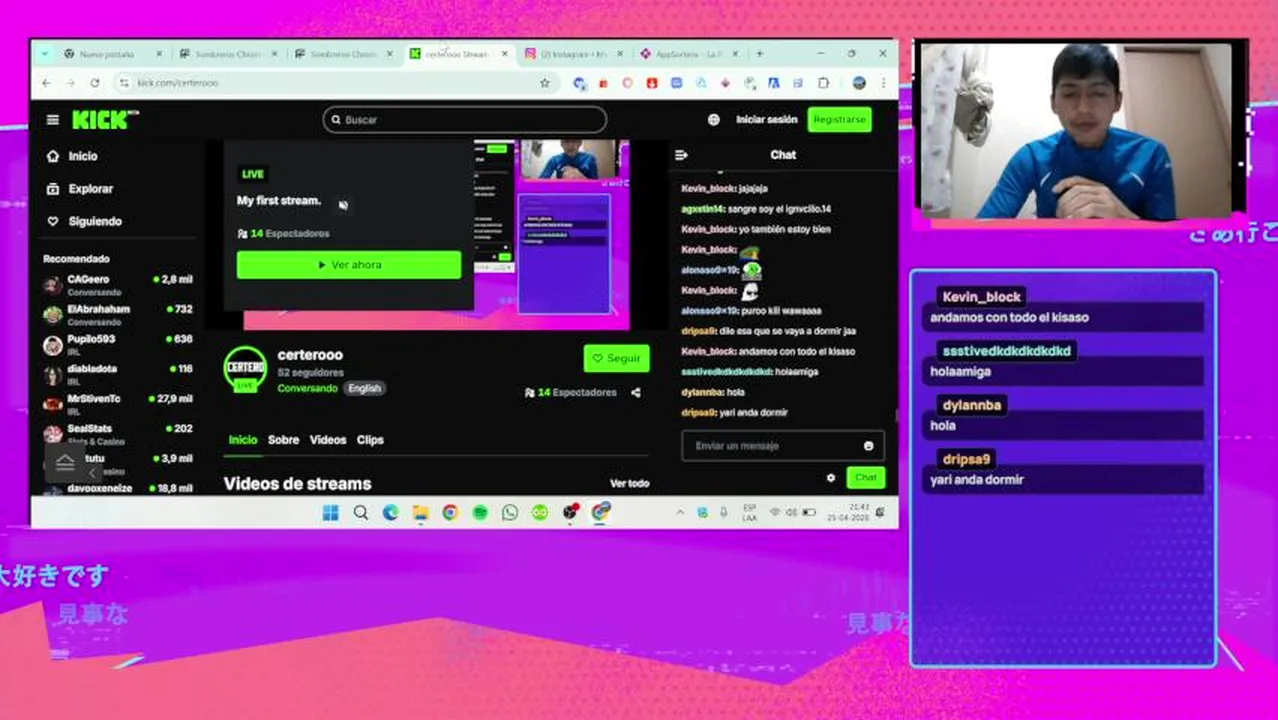Image resolution: width=1278 pixels, height=720 pixels.
Task: Click Ver todo for stream videos
Action: point(629,484)
